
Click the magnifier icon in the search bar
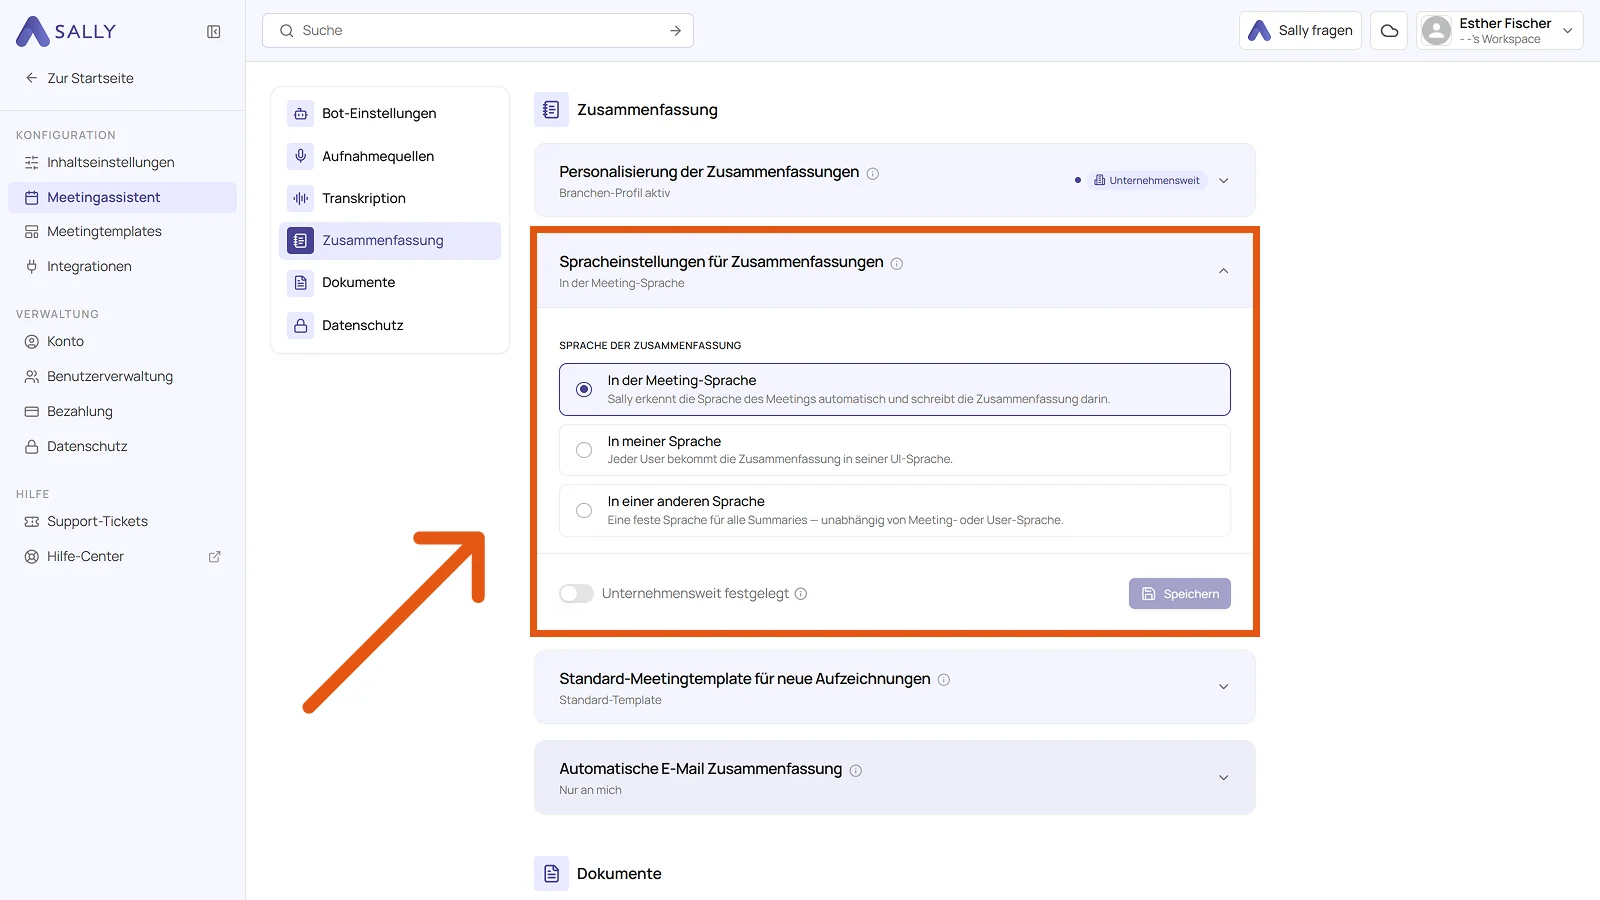(x=287, y=31)
